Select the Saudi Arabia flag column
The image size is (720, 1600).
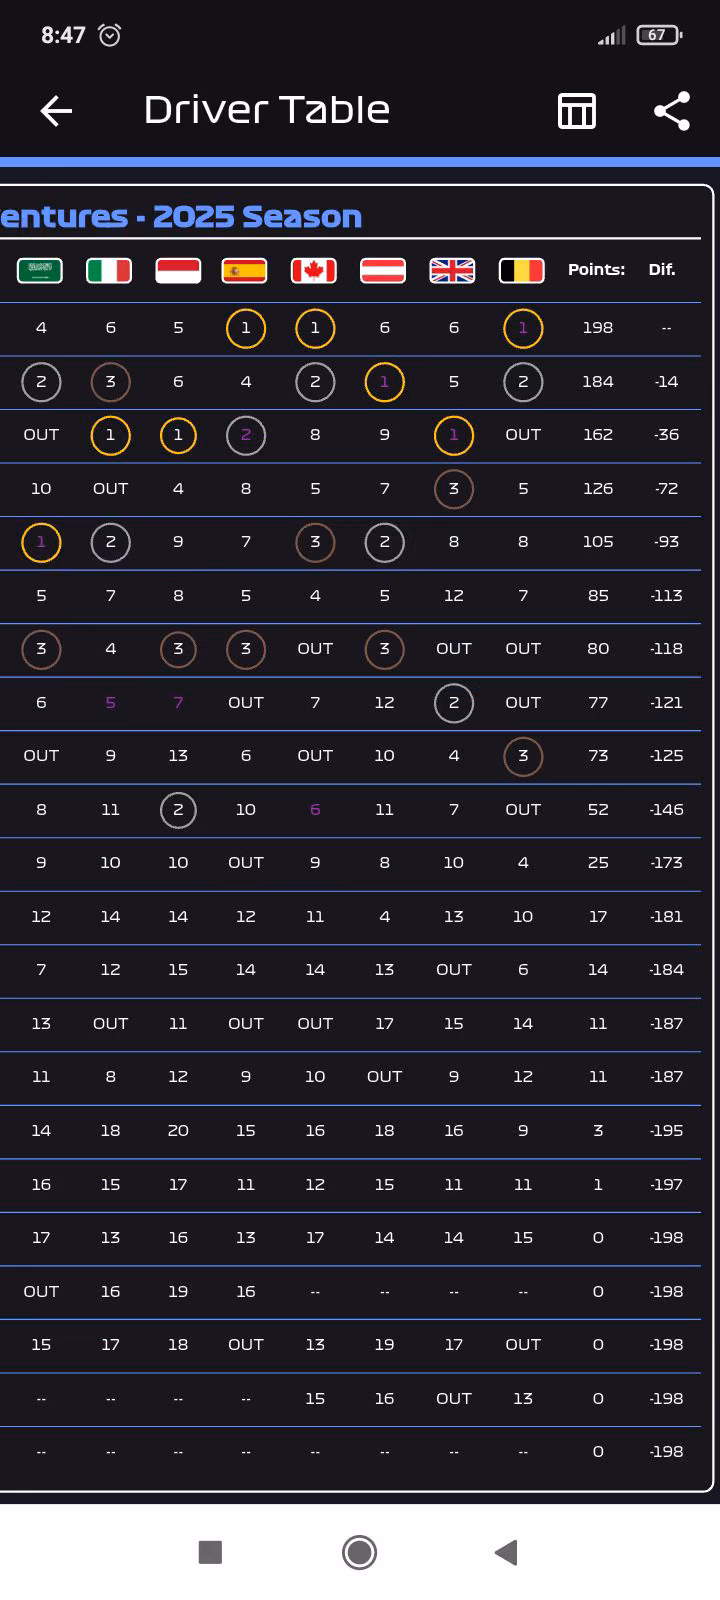pyautogui.click(x=40, y=270)
